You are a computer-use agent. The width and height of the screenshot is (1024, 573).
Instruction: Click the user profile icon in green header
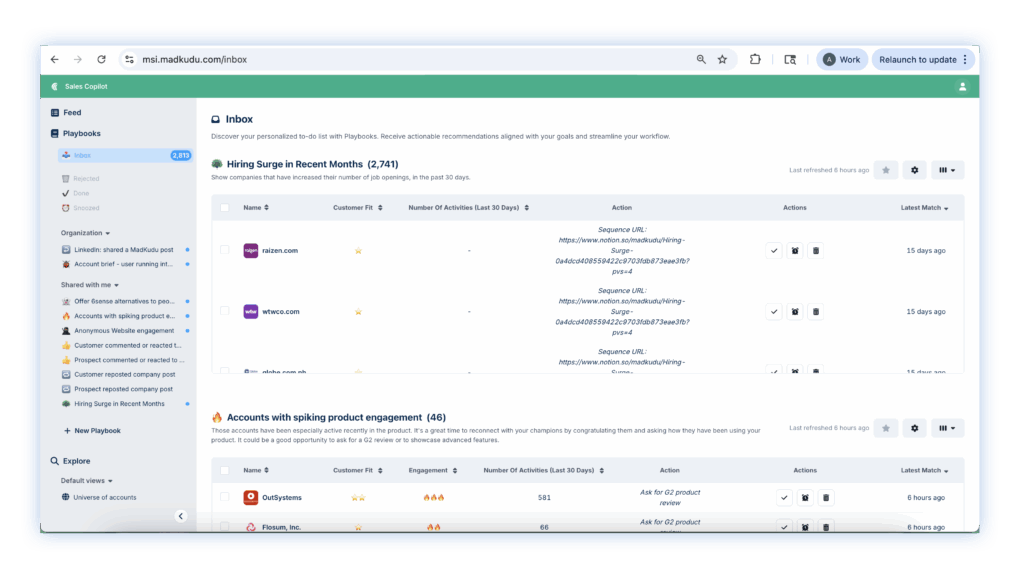[962, 87]
